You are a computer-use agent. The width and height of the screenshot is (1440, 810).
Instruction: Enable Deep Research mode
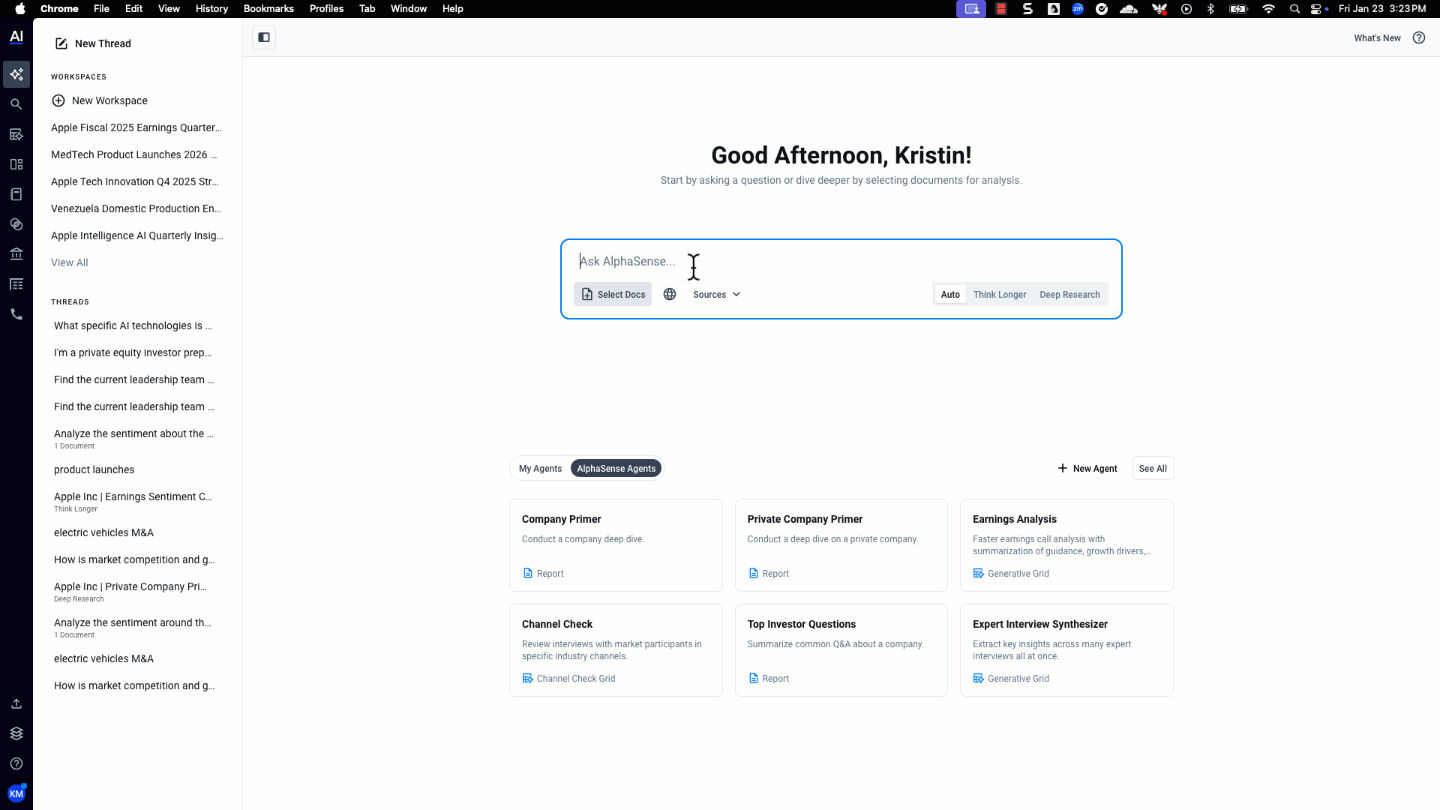(x=1069, y=294)
